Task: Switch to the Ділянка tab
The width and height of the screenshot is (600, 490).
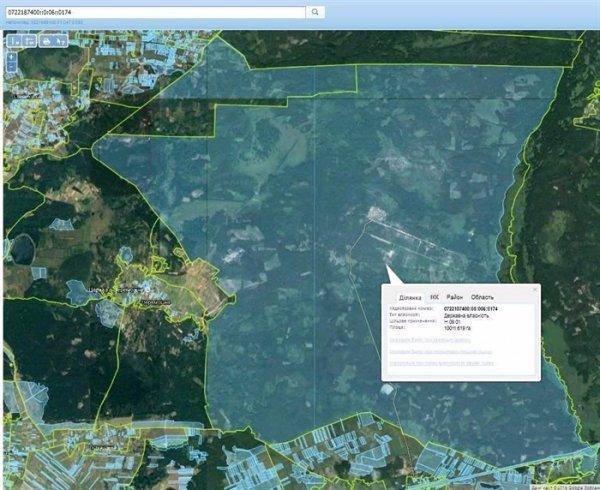Action: tap(410, 298)
